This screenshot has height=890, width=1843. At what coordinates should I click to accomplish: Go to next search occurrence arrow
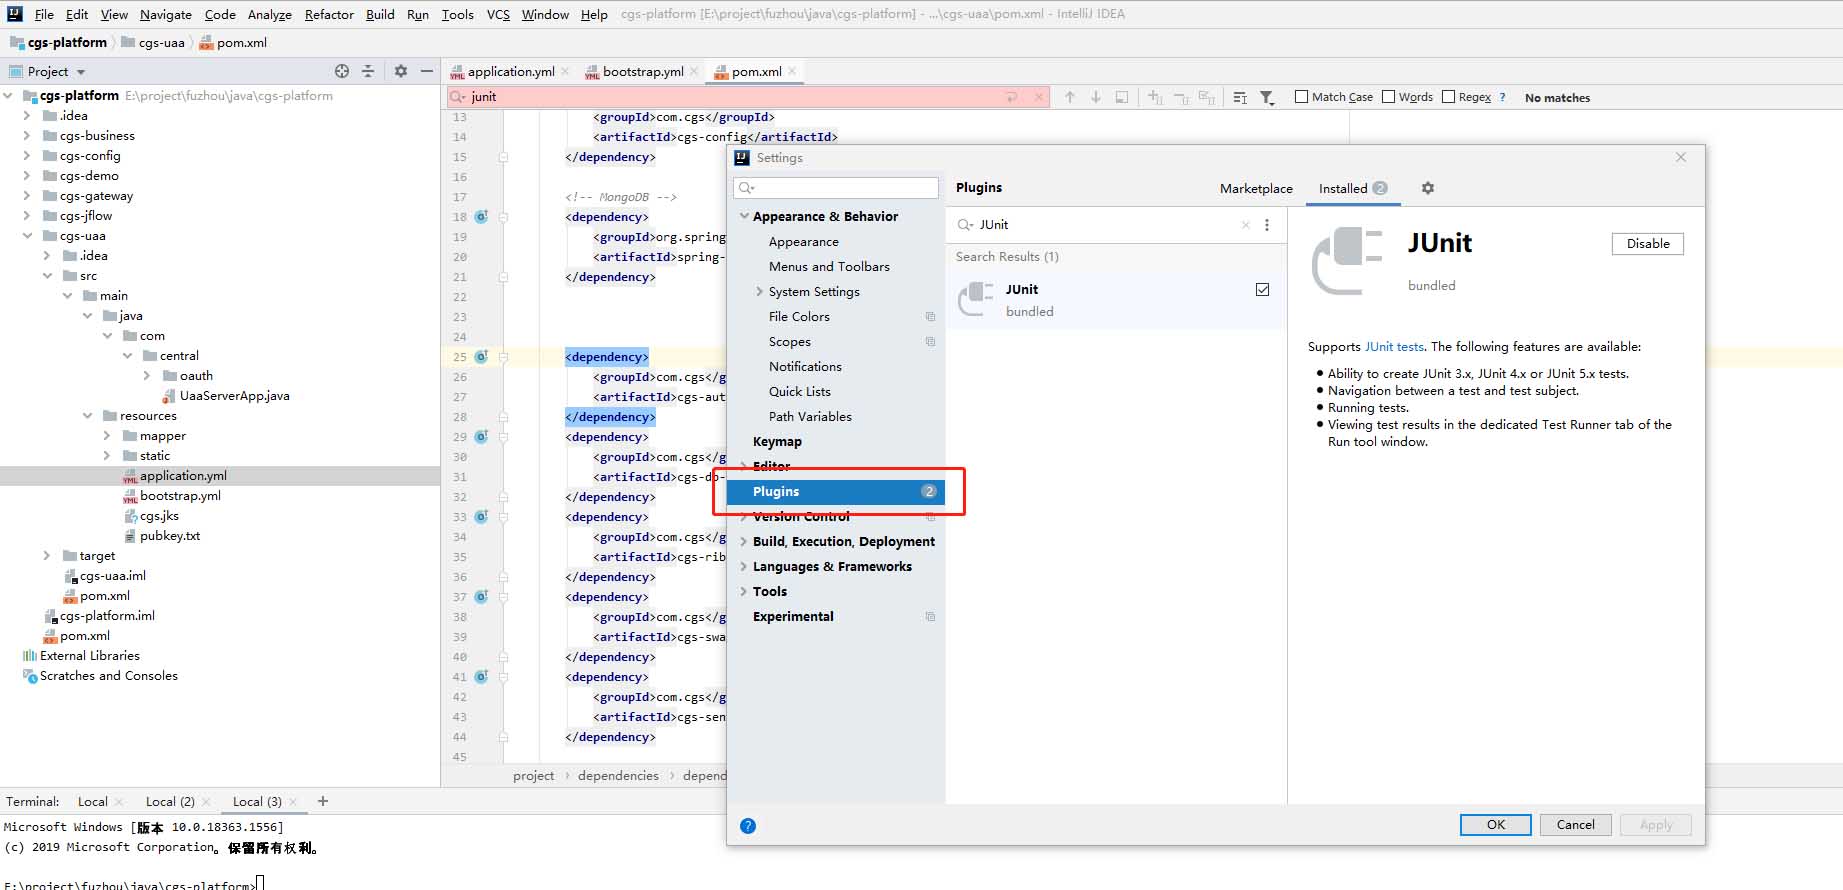pyautogui.click(x=1096, y=97)
